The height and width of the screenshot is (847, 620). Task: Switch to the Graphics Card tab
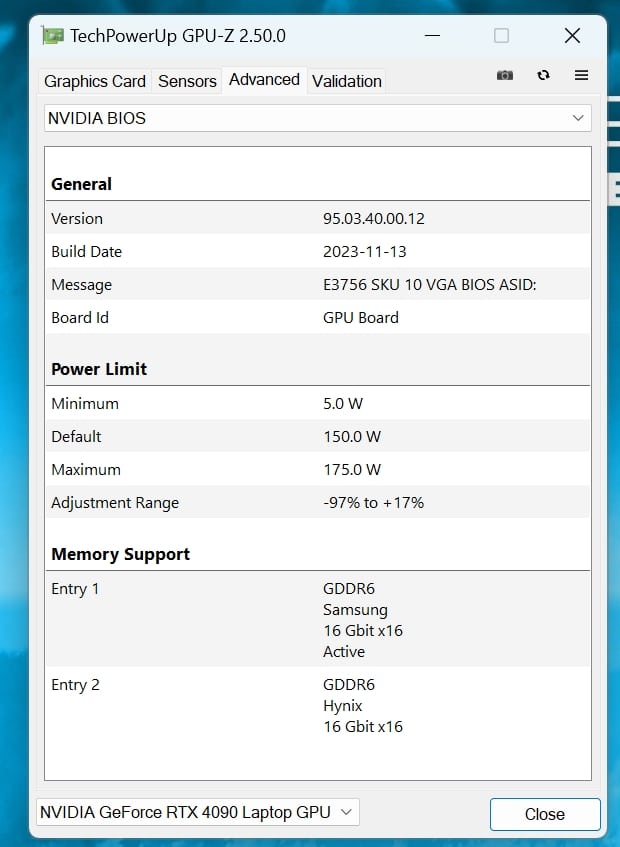click(x=95, y=81)
